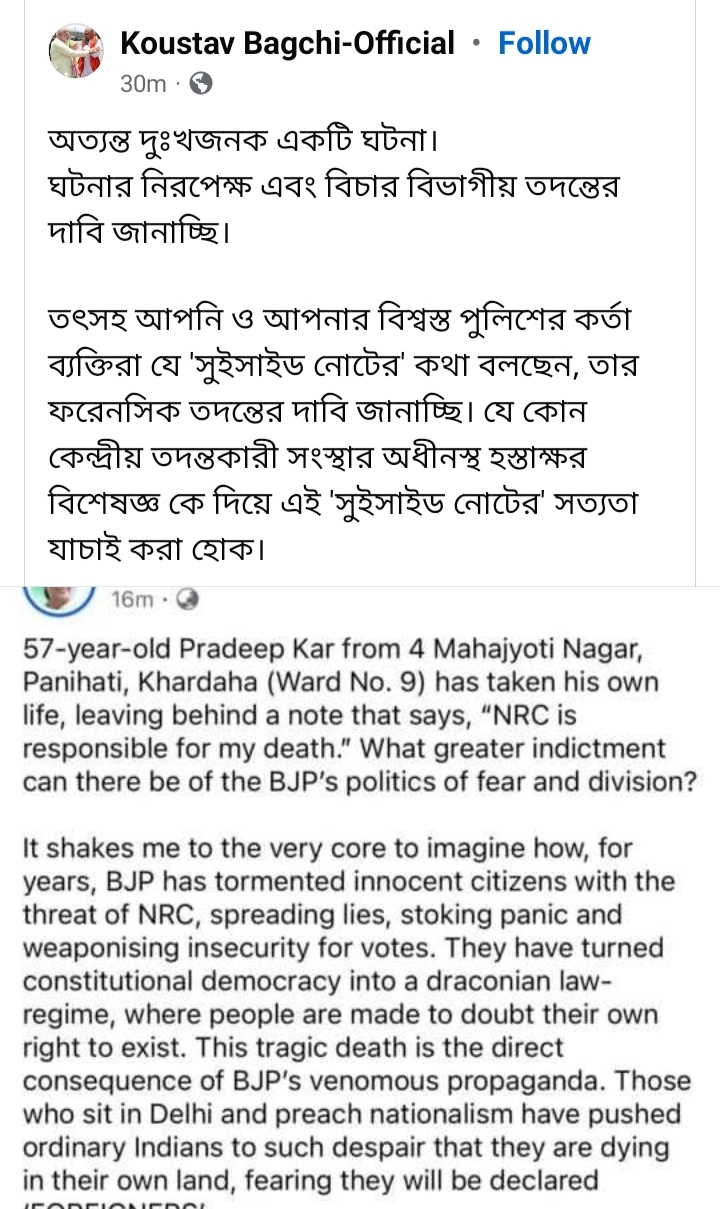Click the Koustav Bagchi-Official page name

(287, 43)
